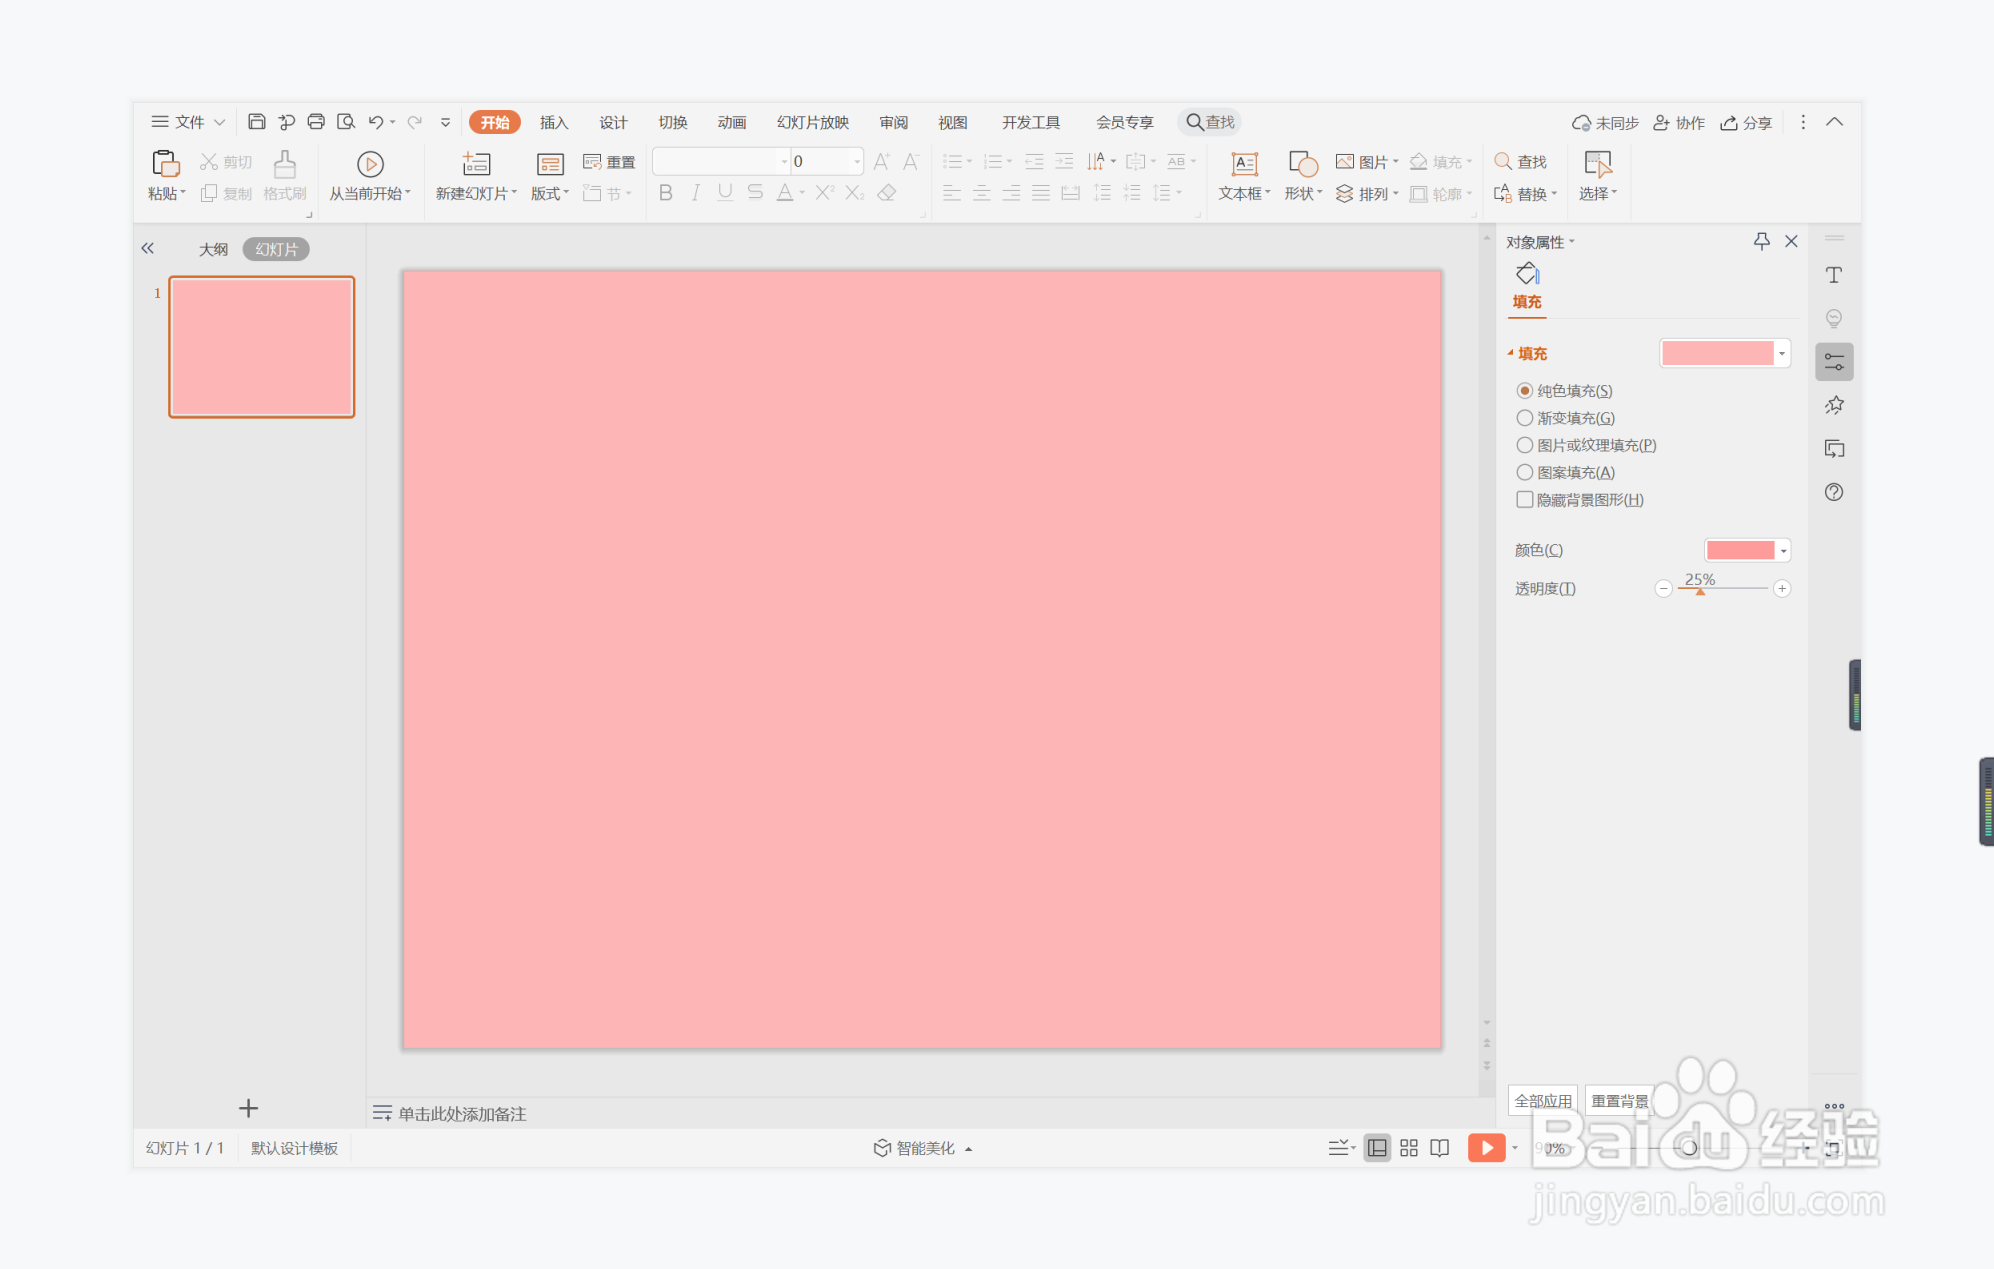Click the Paste icon
Viewport: 1994px width, 1269px height.
pyautogui.click(x=166, y=163)
